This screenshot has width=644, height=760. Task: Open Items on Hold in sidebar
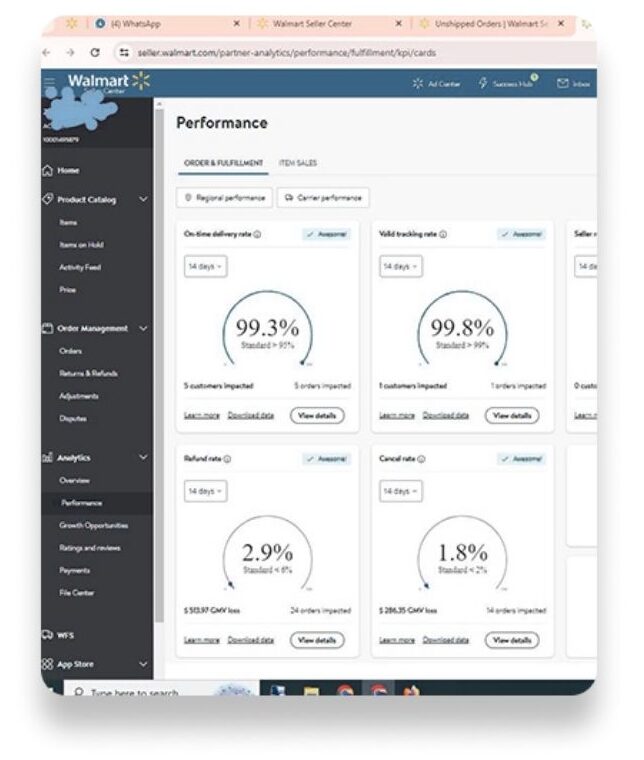pos(81,245)
